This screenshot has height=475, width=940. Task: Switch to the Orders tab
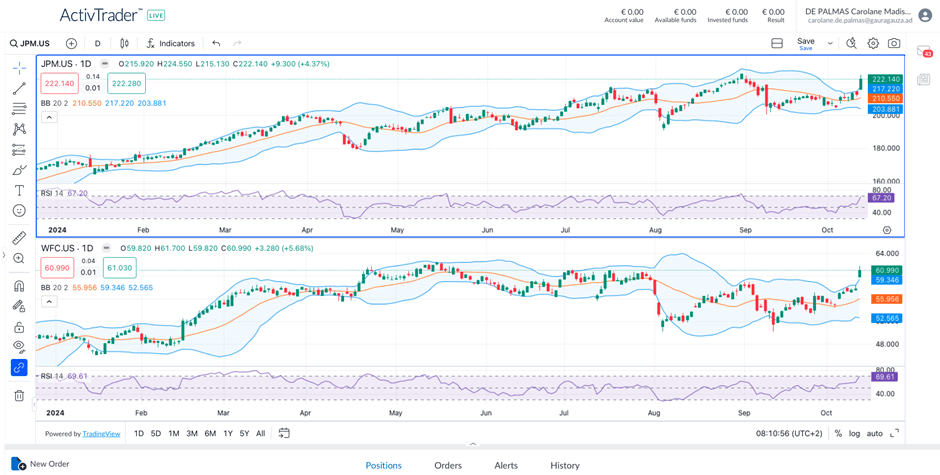pos(448,465)
